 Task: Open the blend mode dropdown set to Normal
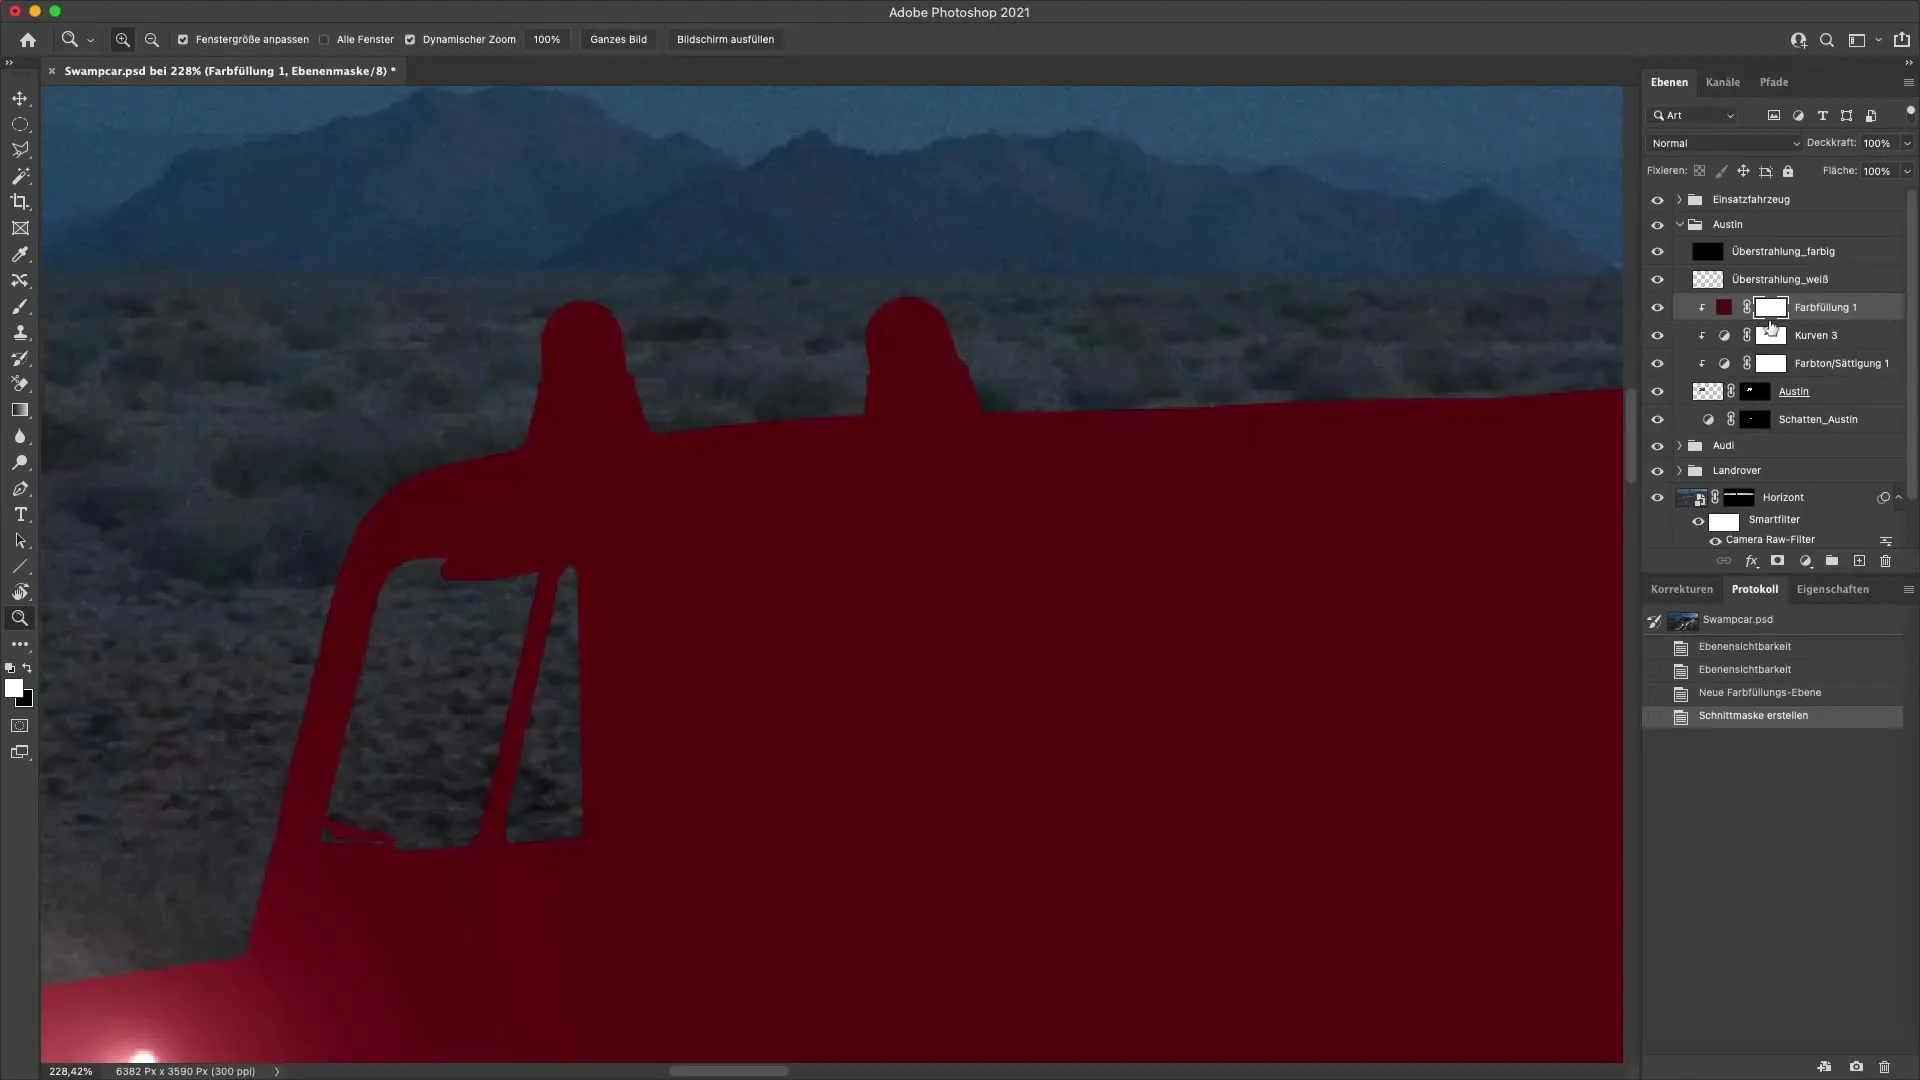(1724, 144)
